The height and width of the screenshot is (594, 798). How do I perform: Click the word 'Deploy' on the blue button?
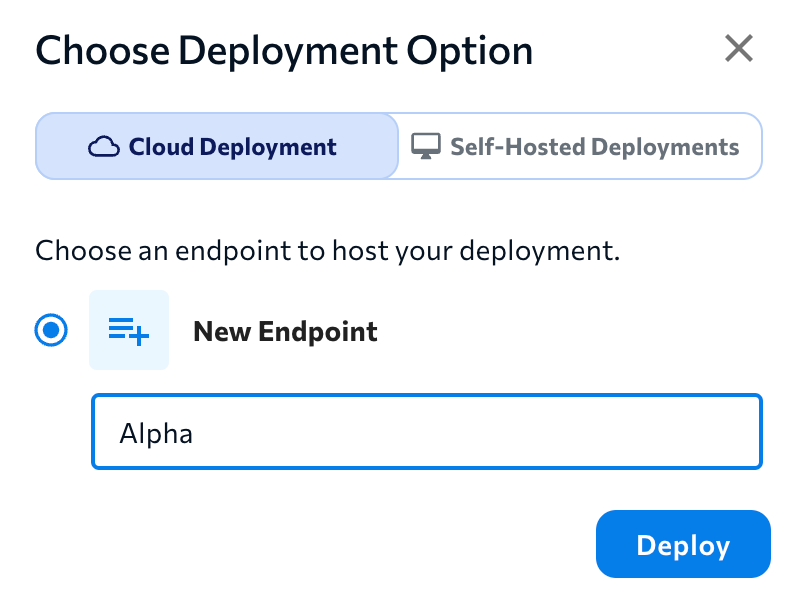[x=683, y=545]
